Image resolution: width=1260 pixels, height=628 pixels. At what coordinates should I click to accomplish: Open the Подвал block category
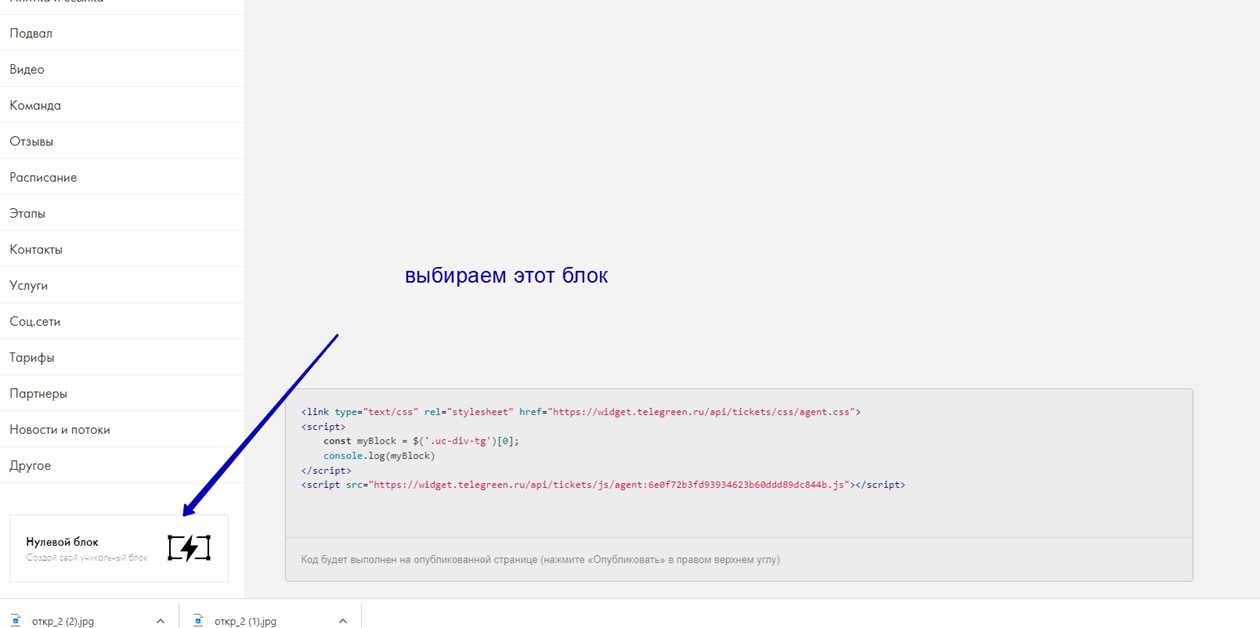(31, 33)
